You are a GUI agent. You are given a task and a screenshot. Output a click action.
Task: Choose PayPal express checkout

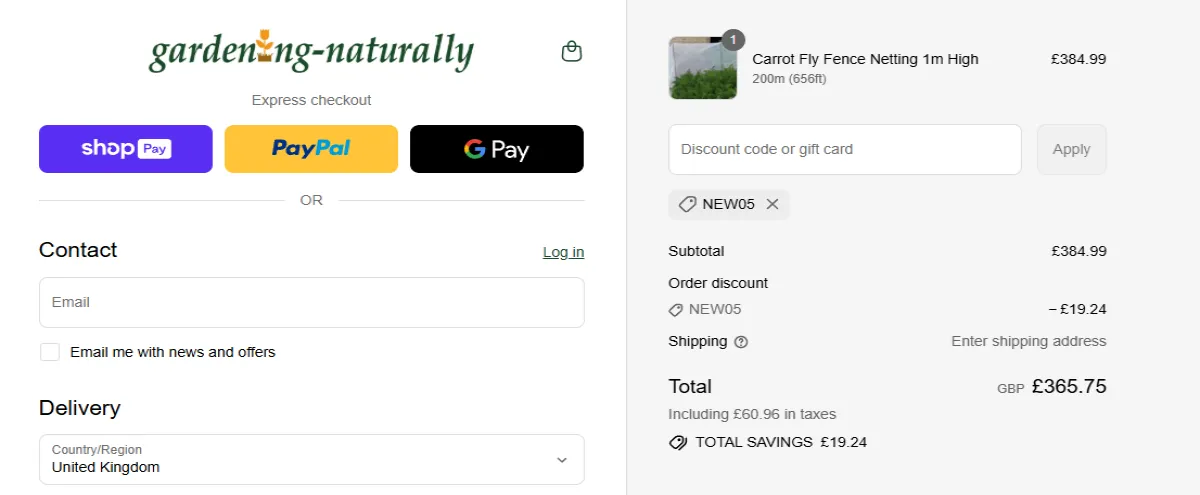pos(311,149)
